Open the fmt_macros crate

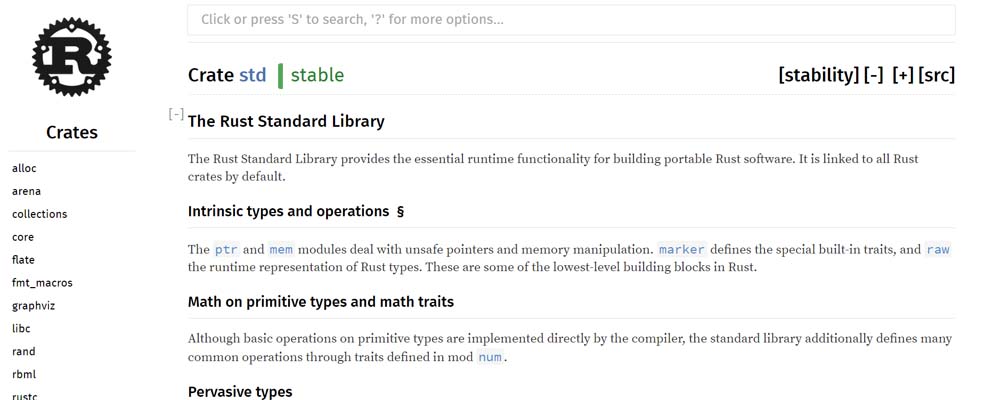(x=42, y=283)
